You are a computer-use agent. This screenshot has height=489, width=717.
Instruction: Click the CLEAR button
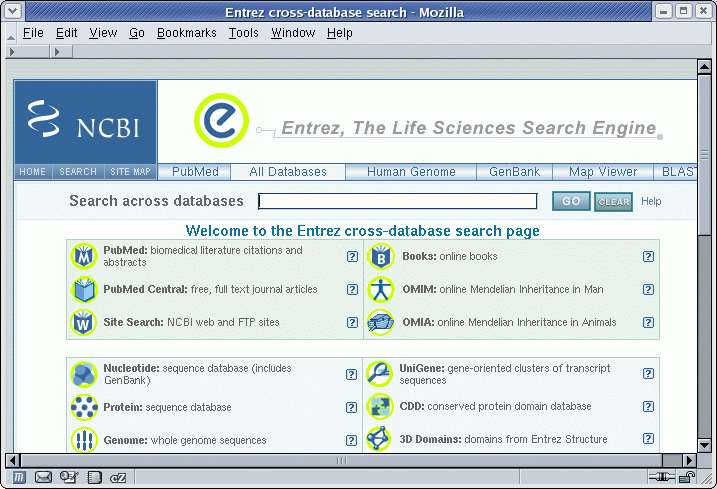point(613,202)
